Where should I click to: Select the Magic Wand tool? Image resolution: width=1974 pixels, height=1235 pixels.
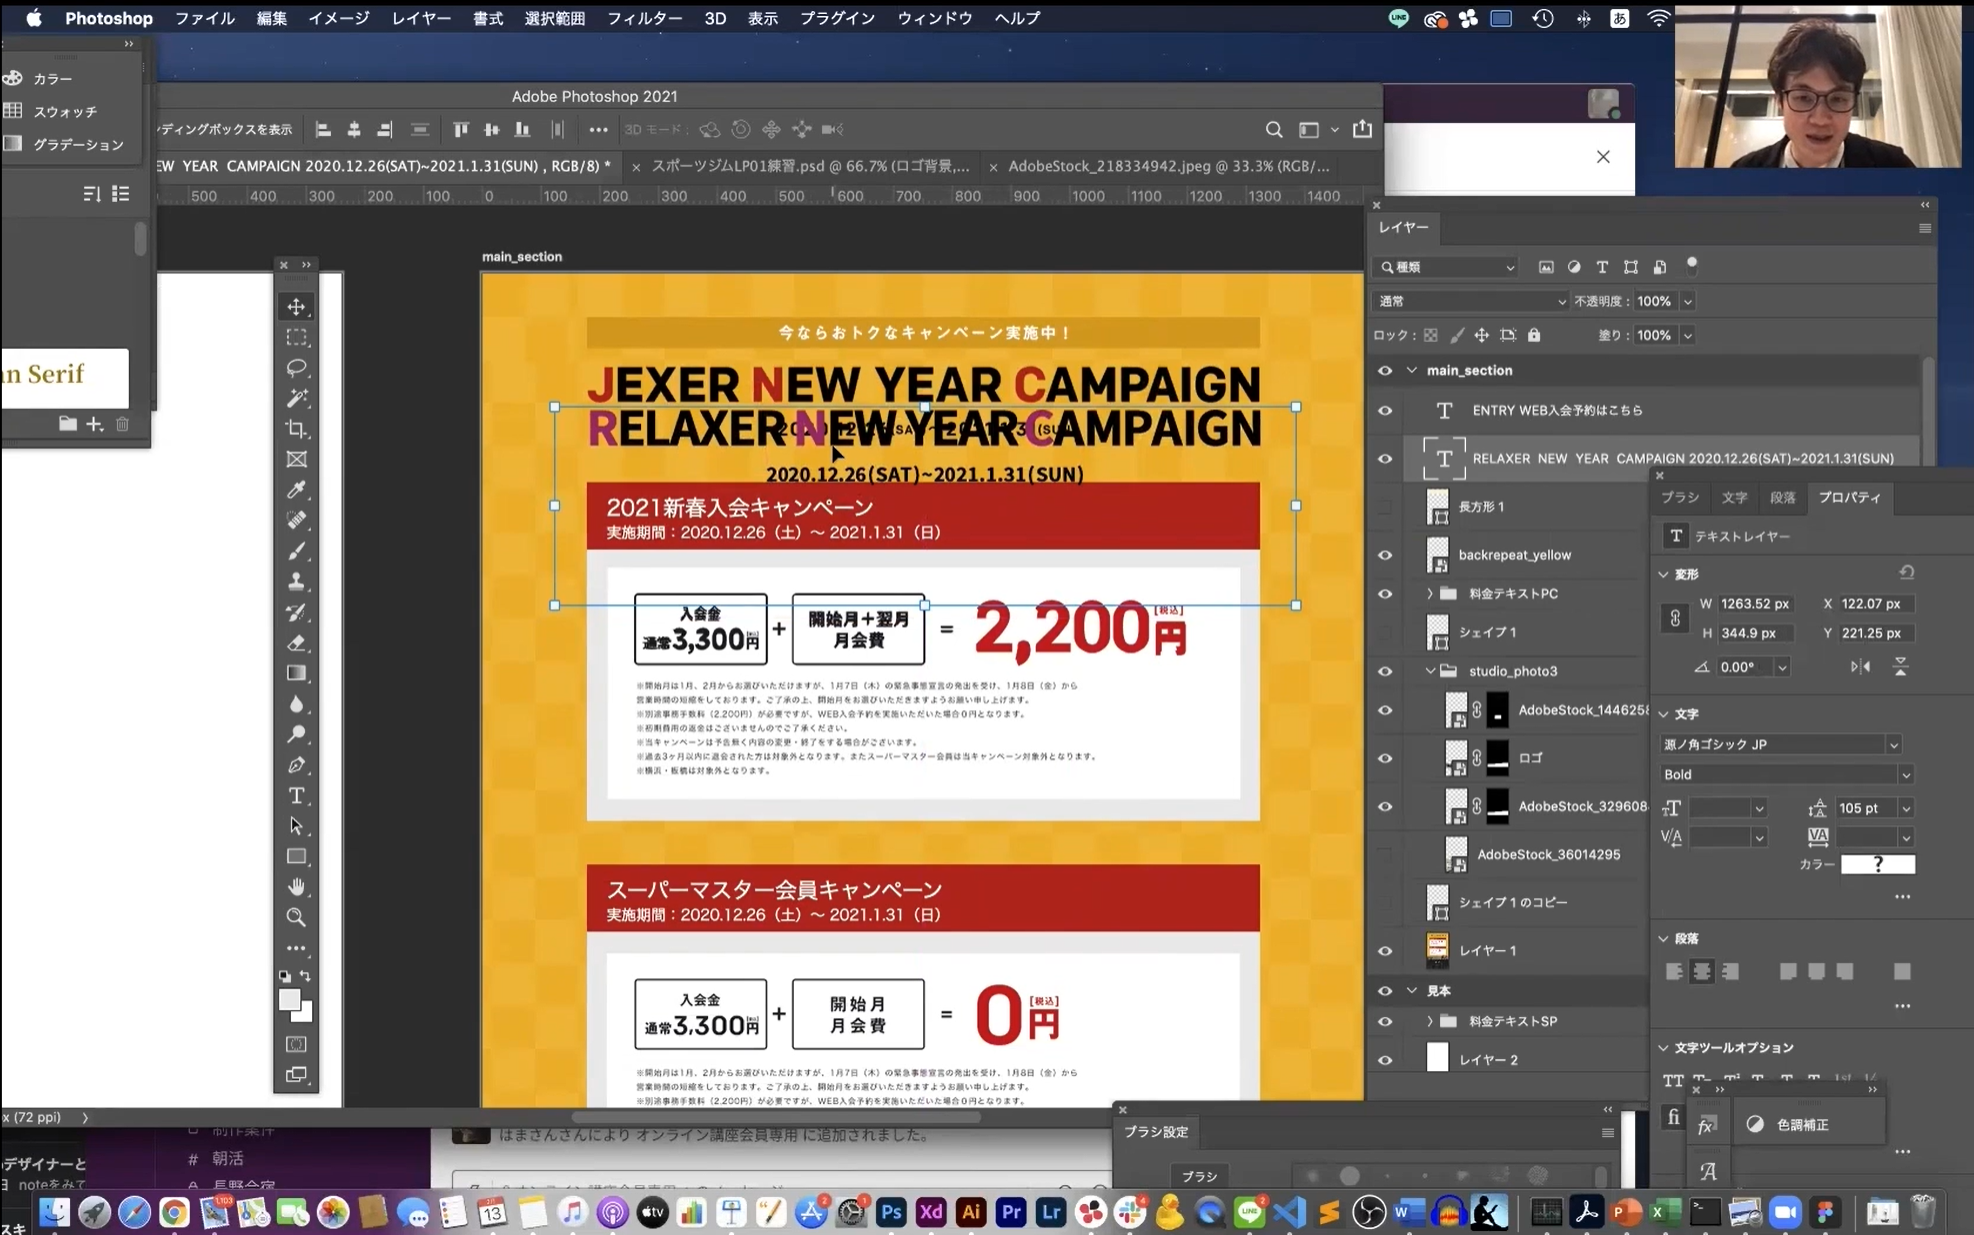(296, 398)
